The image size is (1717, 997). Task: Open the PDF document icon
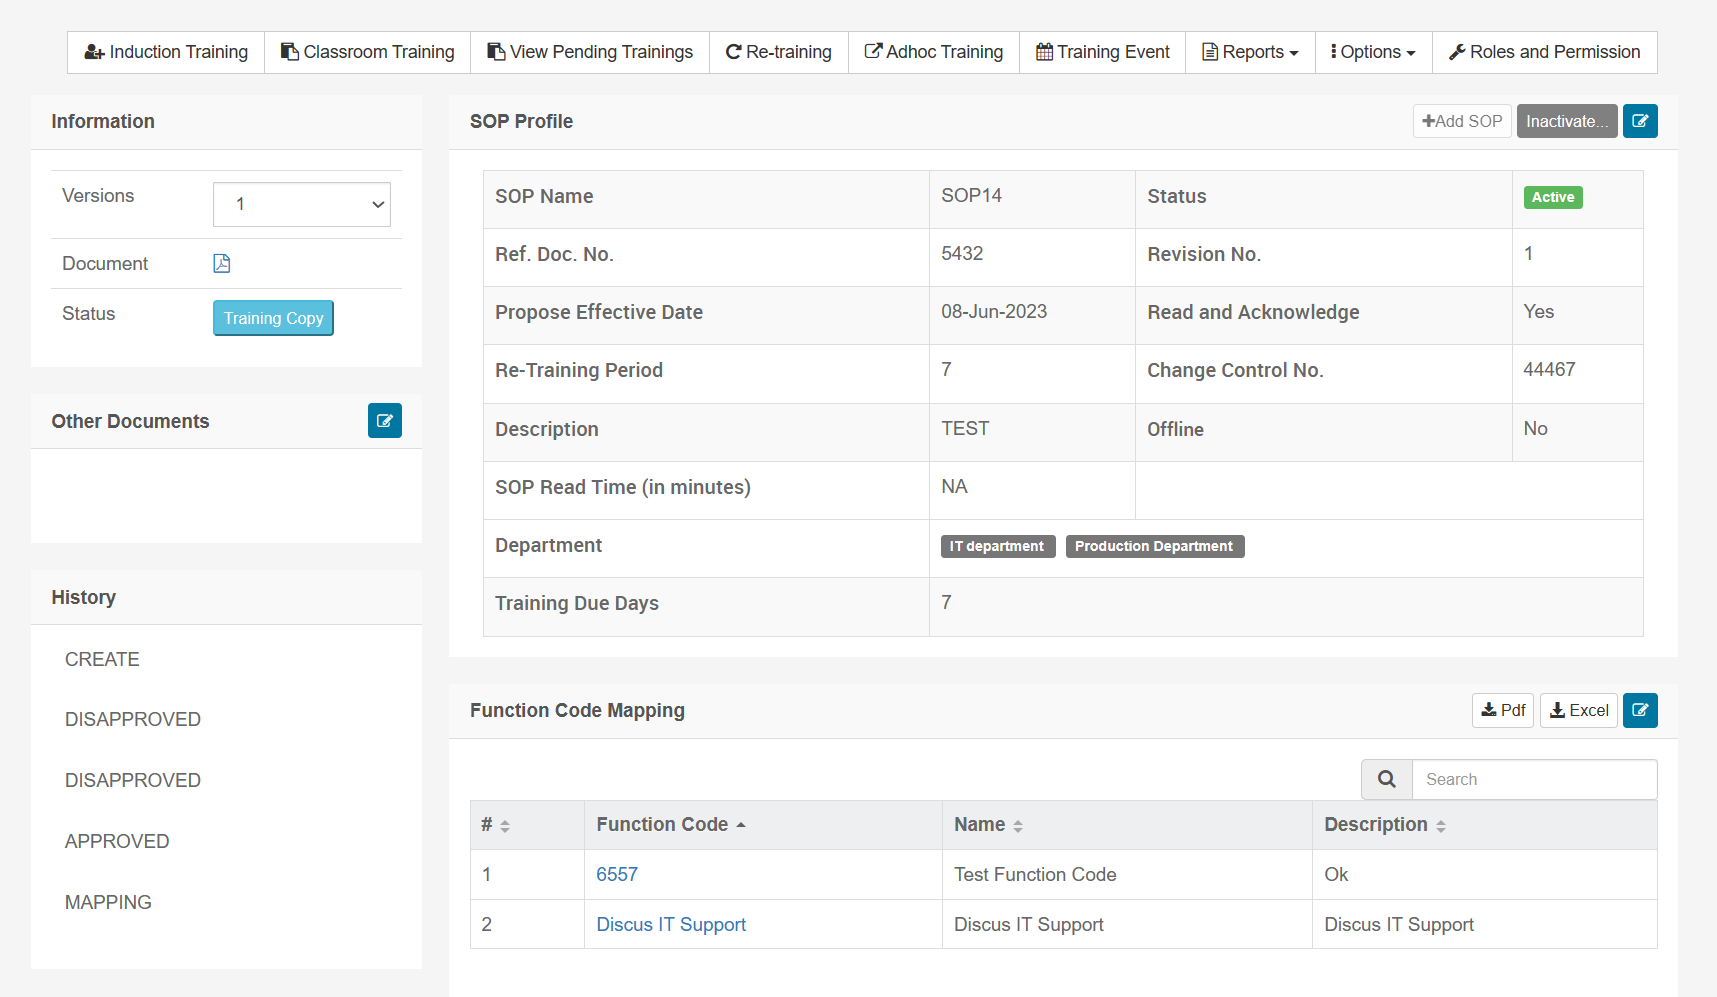[x=222, y=263]
